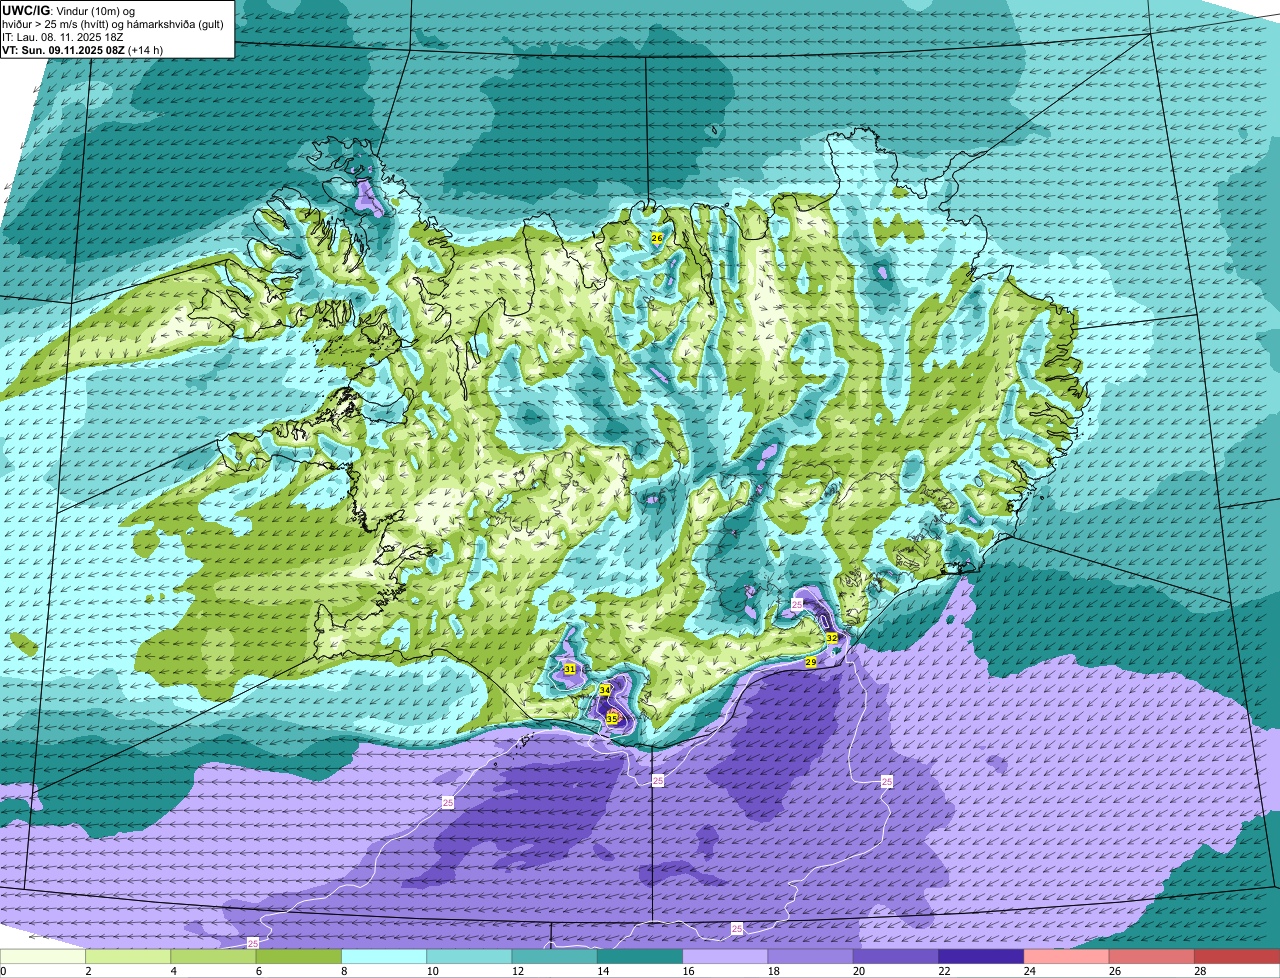1280x978 pixels.
Task: Click the yellow '32' gust marker
Action: point(831,637)
